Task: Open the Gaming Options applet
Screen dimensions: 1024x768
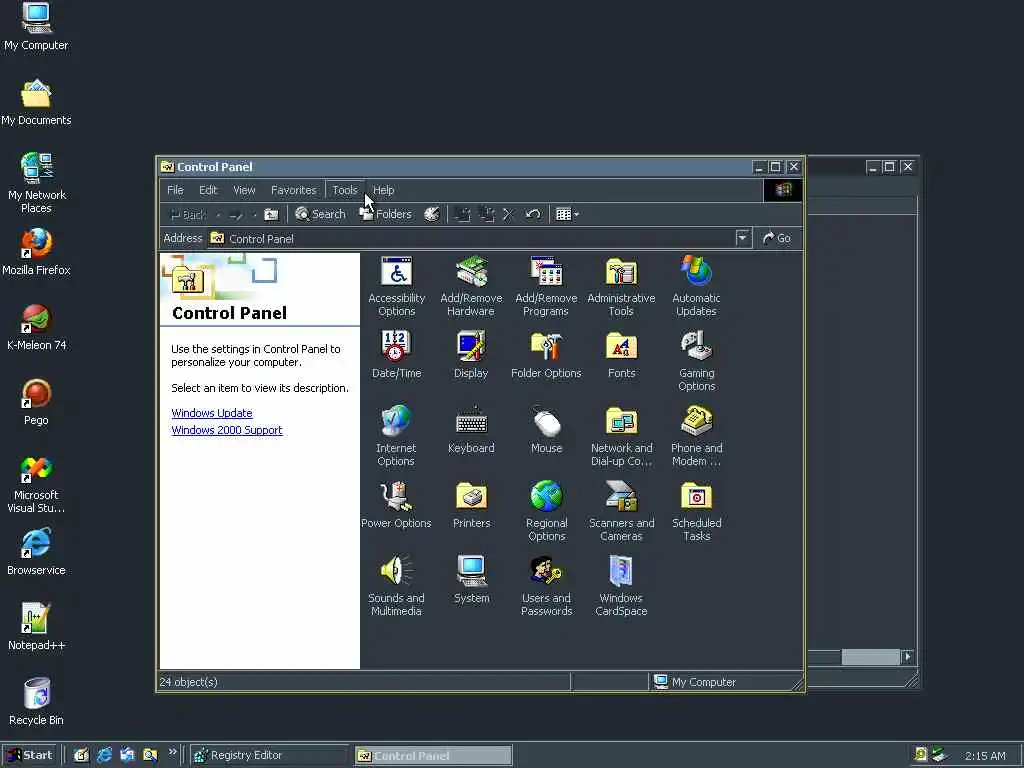Action: (696, 361)
